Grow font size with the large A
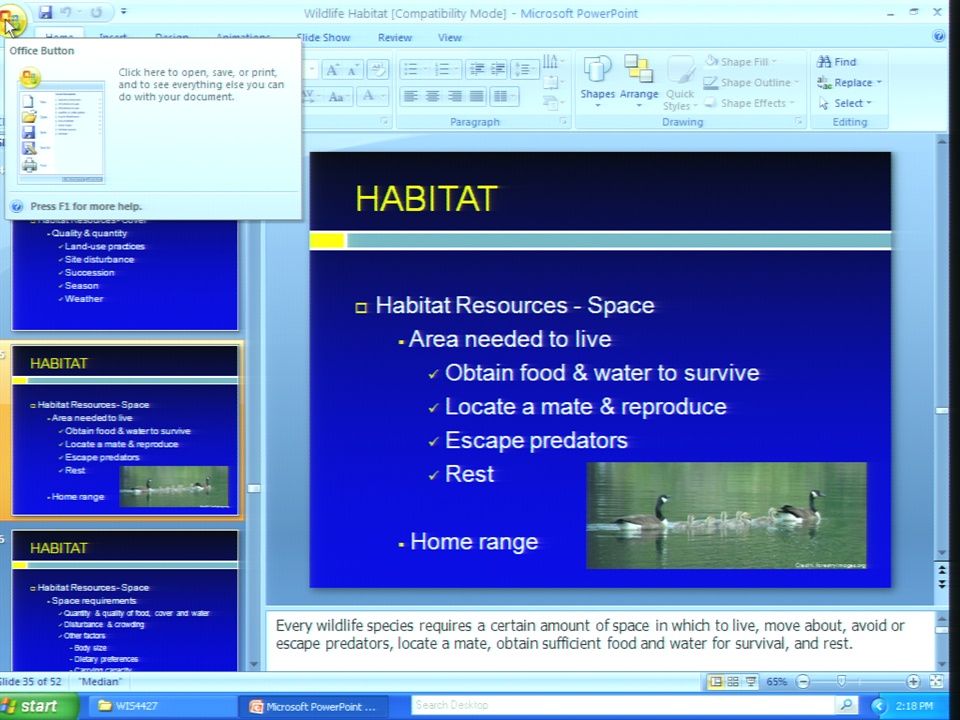960x720 pixels. pos(332,70)
